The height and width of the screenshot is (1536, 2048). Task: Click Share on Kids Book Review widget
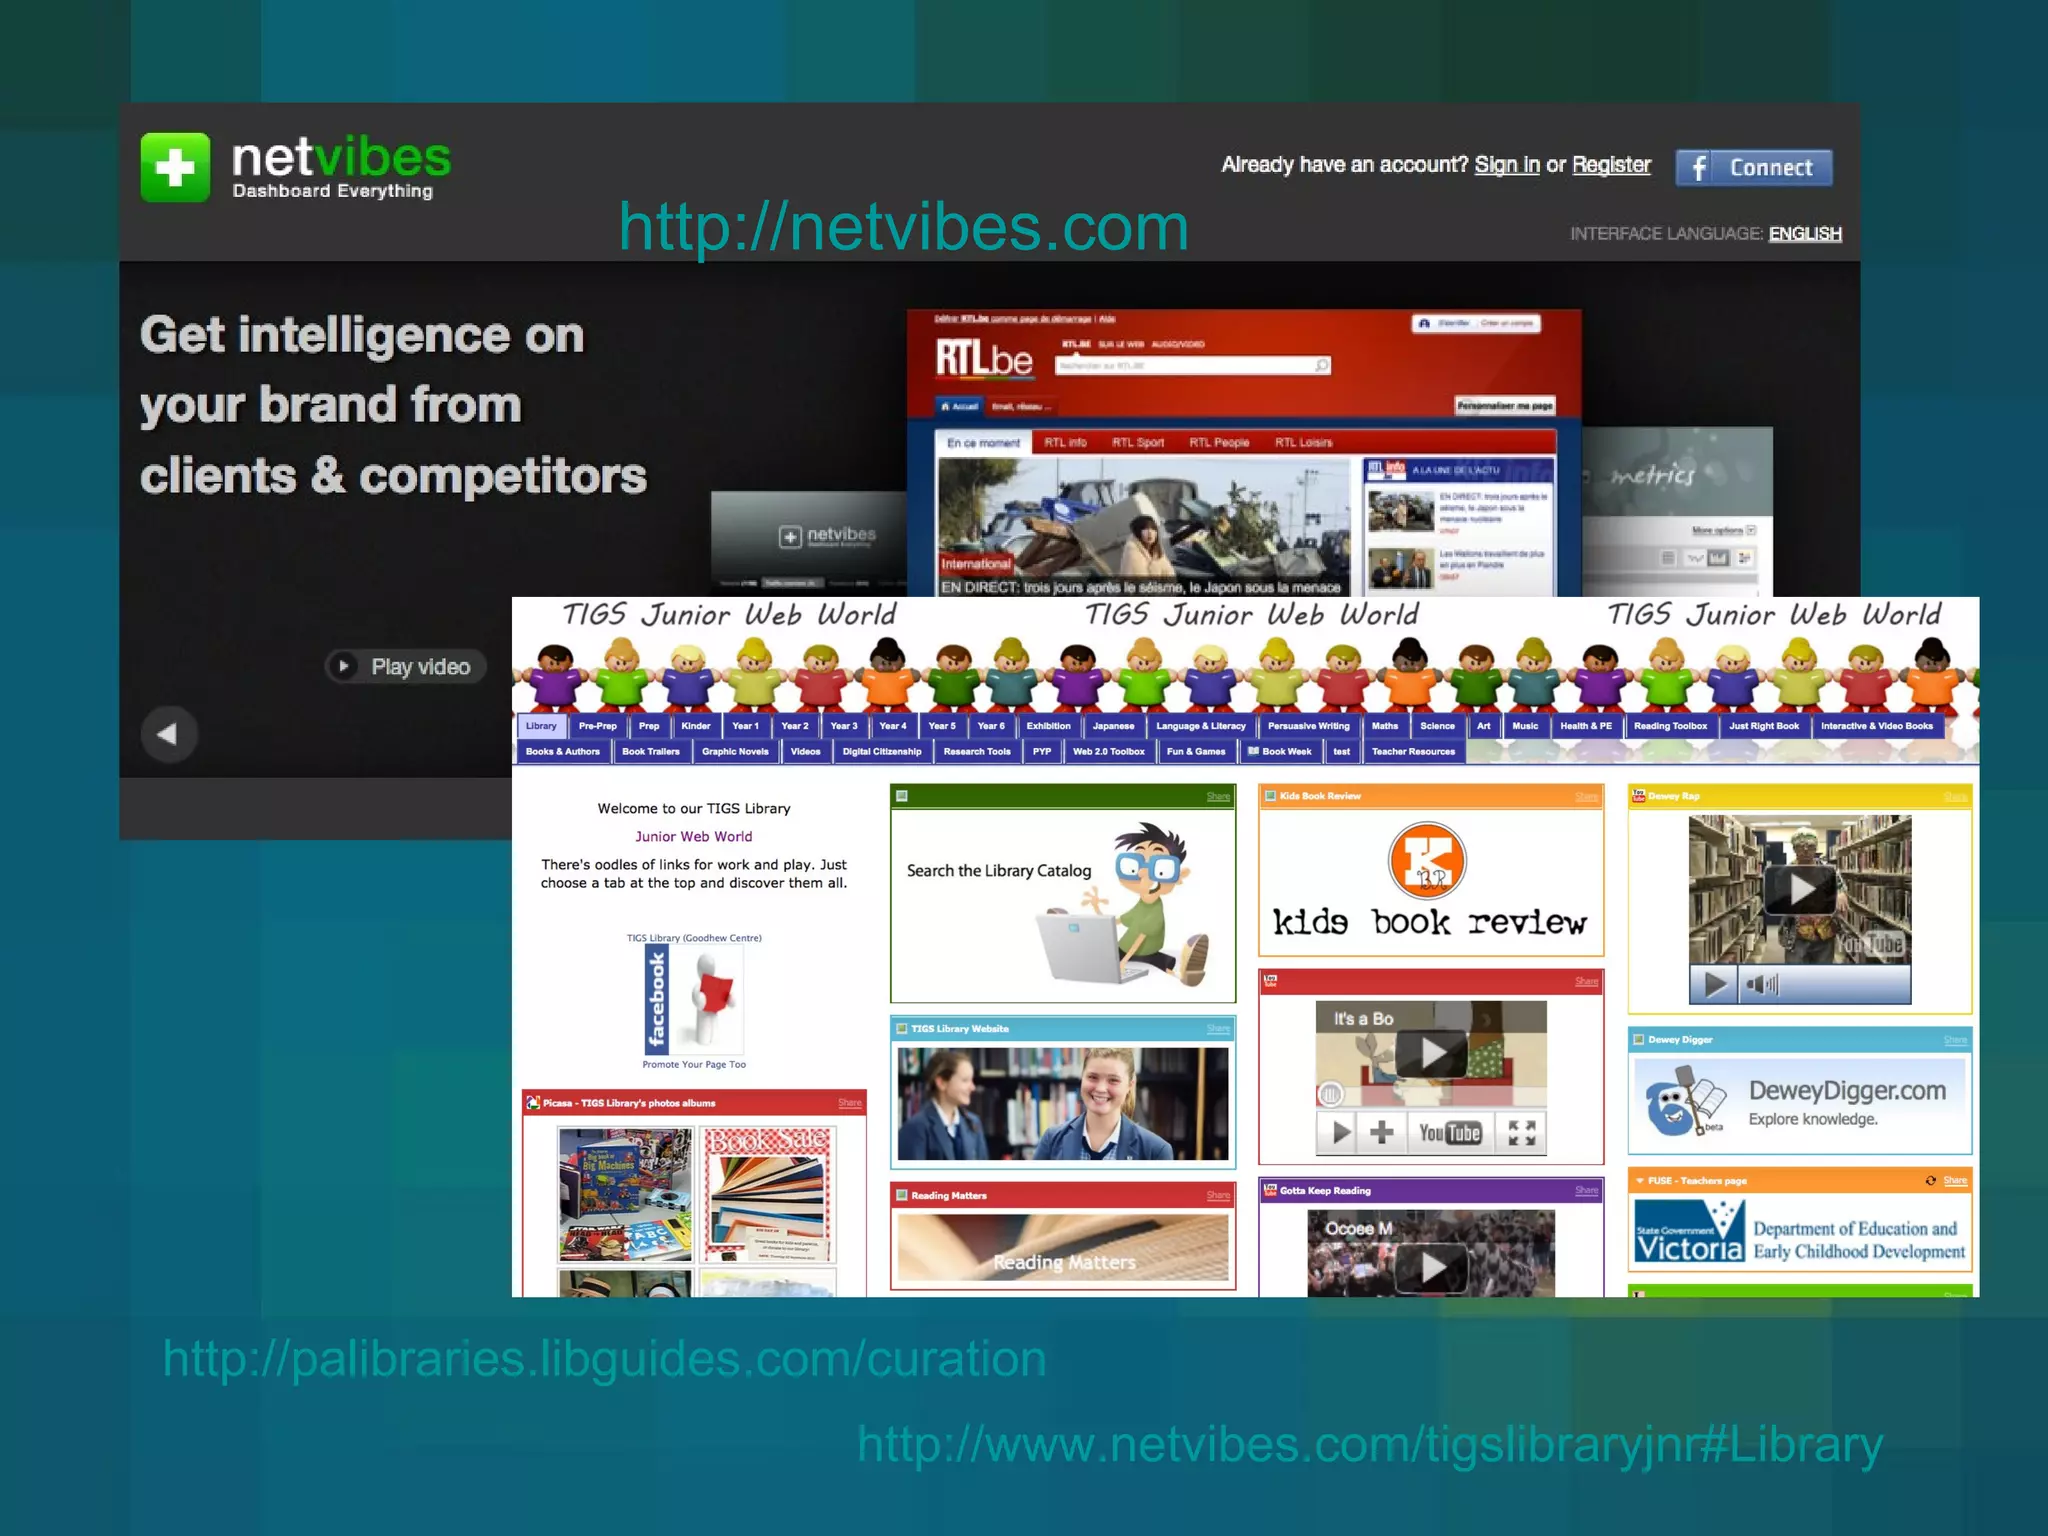1586,797
